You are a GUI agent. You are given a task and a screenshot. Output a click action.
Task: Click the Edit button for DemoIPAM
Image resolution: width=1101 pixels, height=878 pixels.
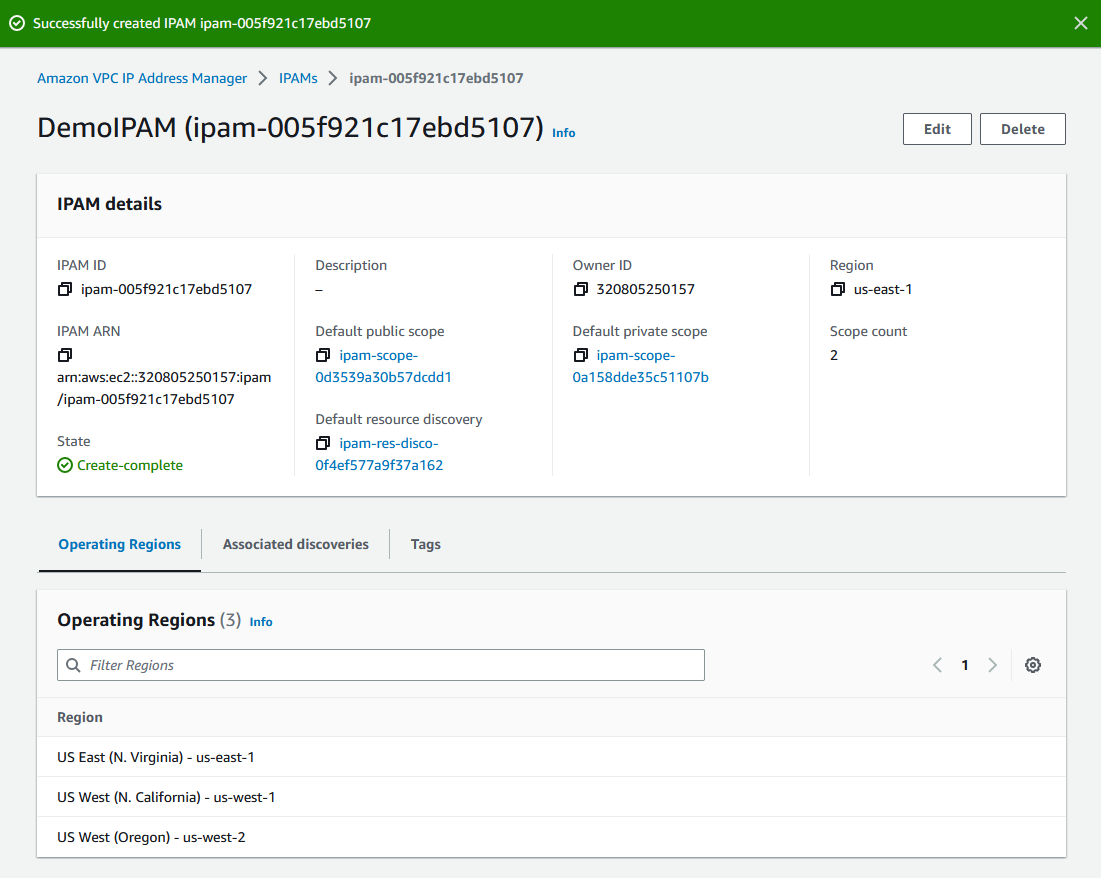tap(936, 128)
